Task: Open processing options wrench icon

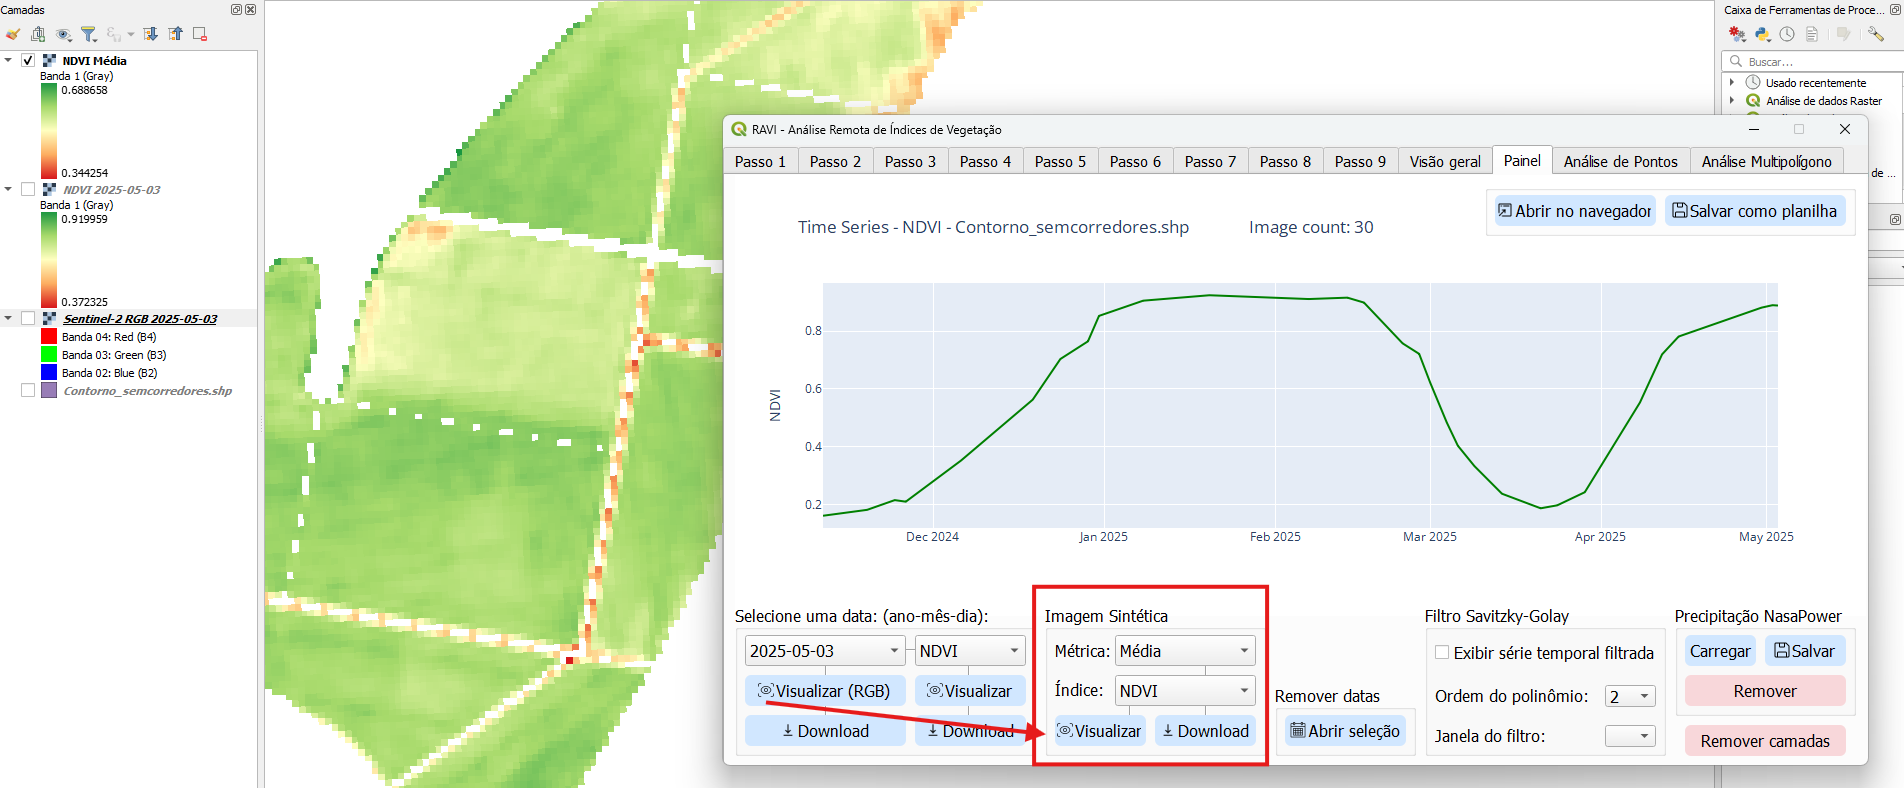Action: pos(1875,35)
